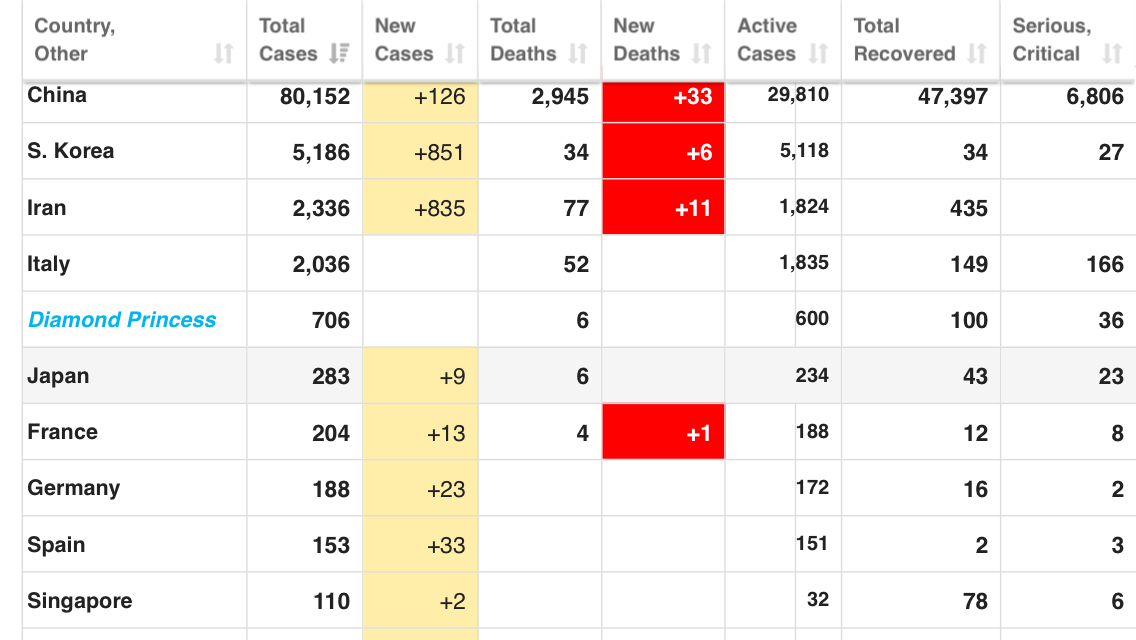The width and height of the screenshot is (1136, 640).
Task: Click sort icon beside New Deaths header
Action: click(702, 54)
